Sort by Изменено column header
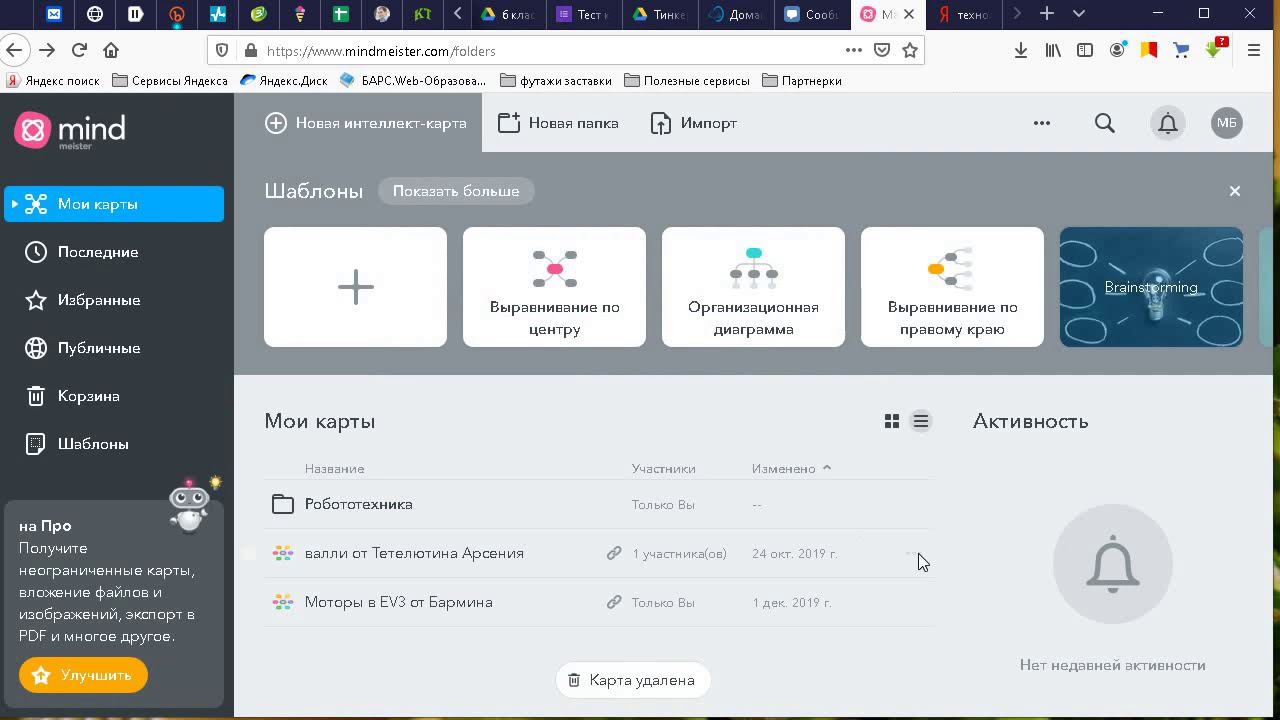Screen dimensions: 1280x720 (791, 469)
